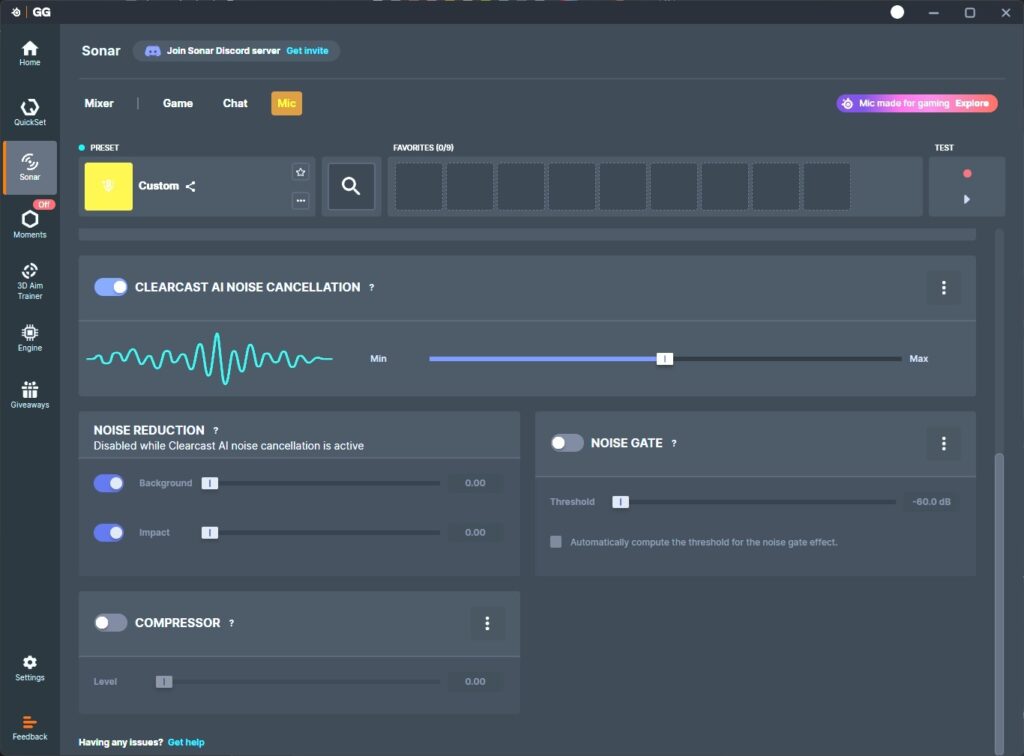The height and width of the screenshot is (756, 1024).
Task: Click the Discord icon in the Sonar banner
Action: tap(153, 51)
